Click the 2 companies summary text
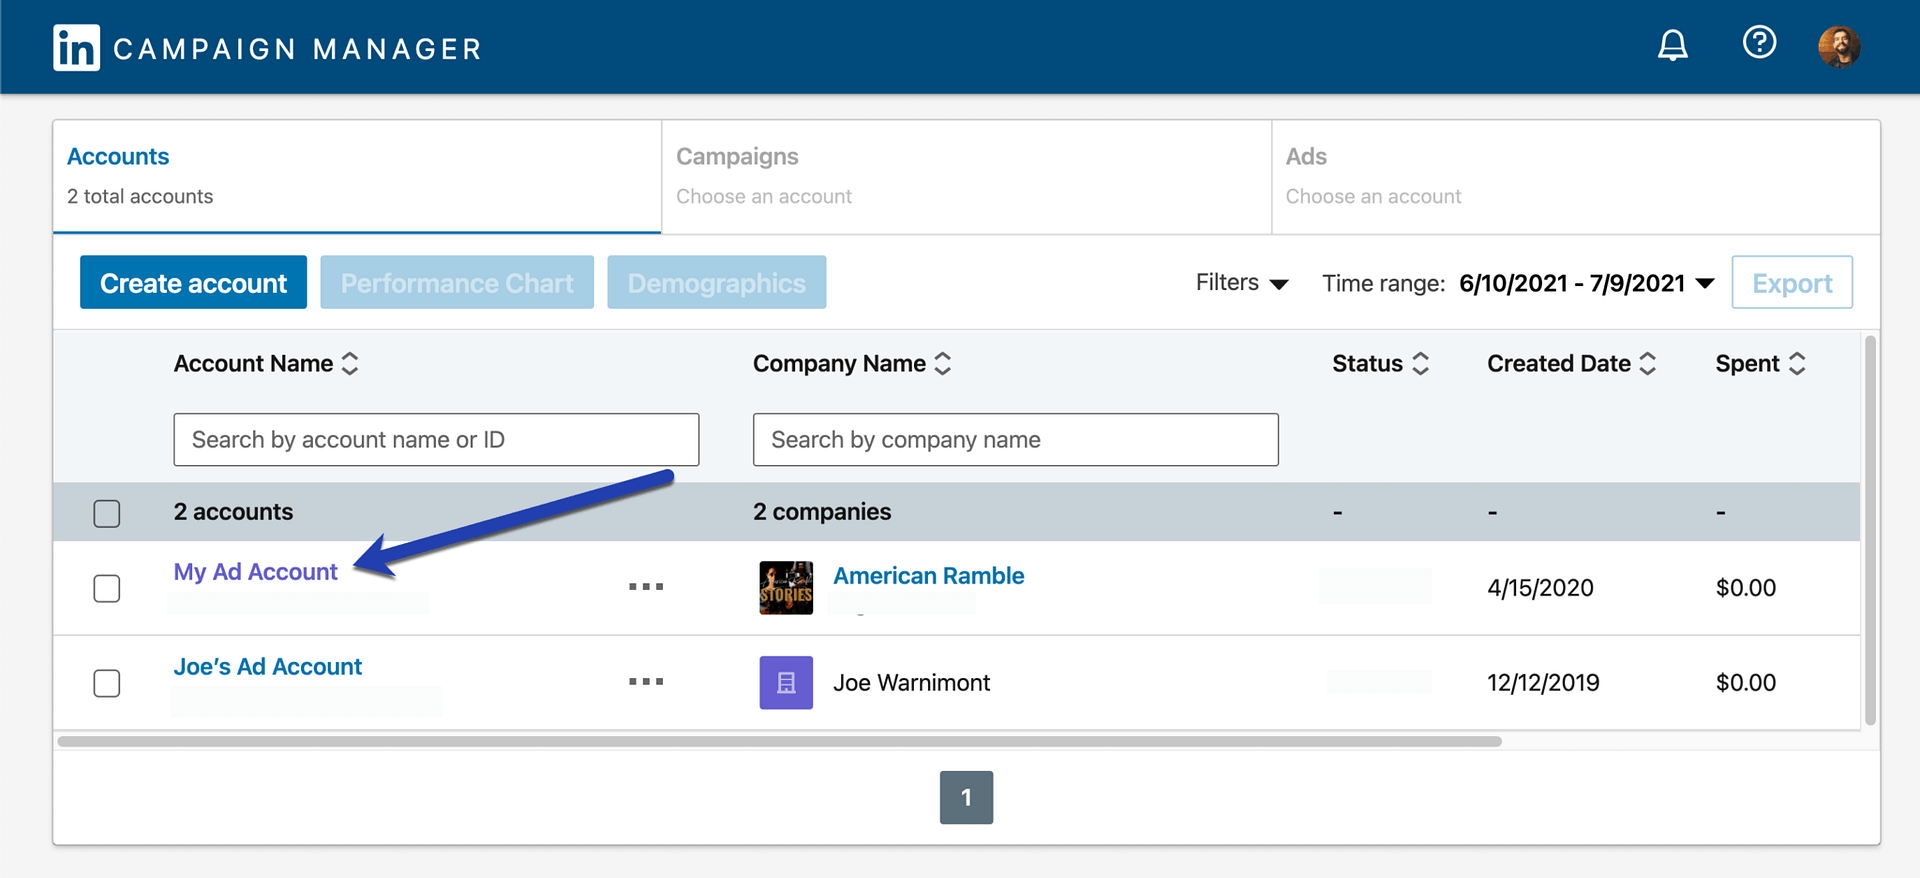1920x878 pixels. point(822,512)
